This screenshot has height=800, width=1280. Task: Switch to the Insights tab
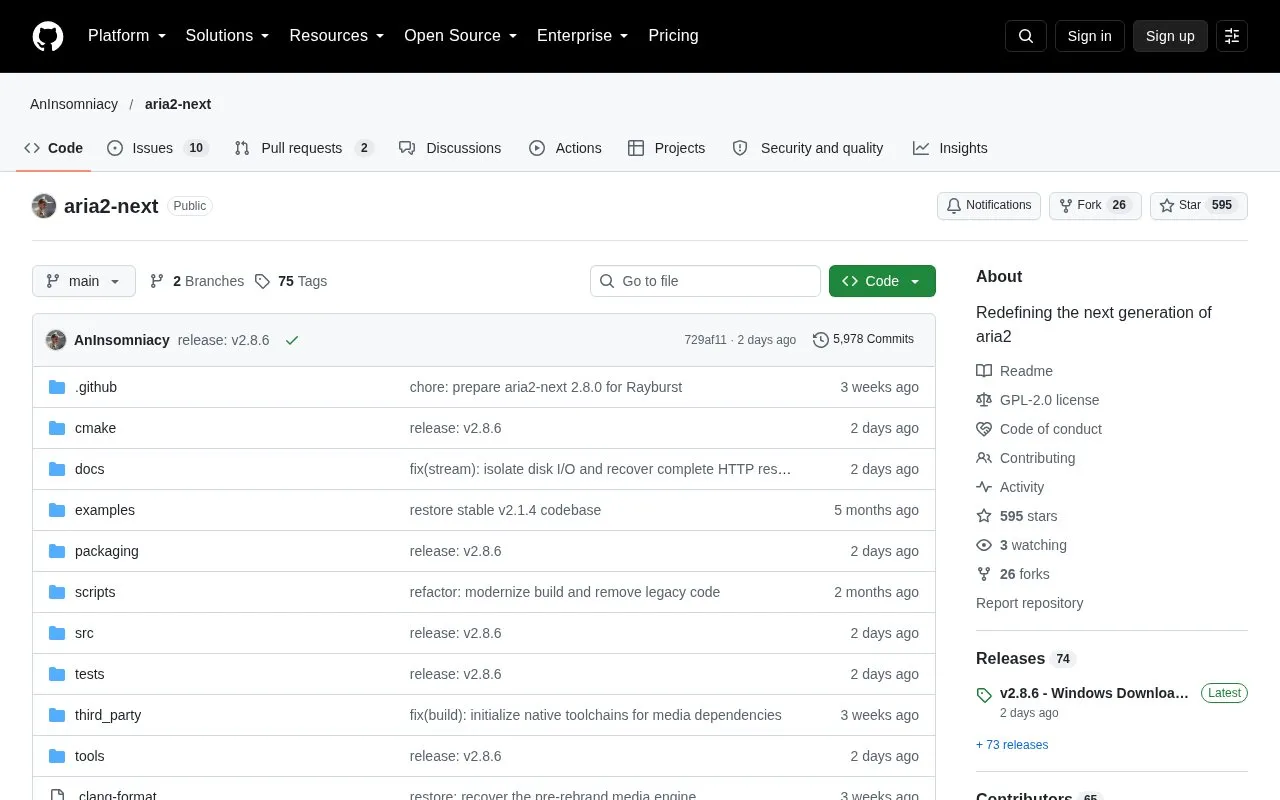pyautogui.click(x=950, y=148)
